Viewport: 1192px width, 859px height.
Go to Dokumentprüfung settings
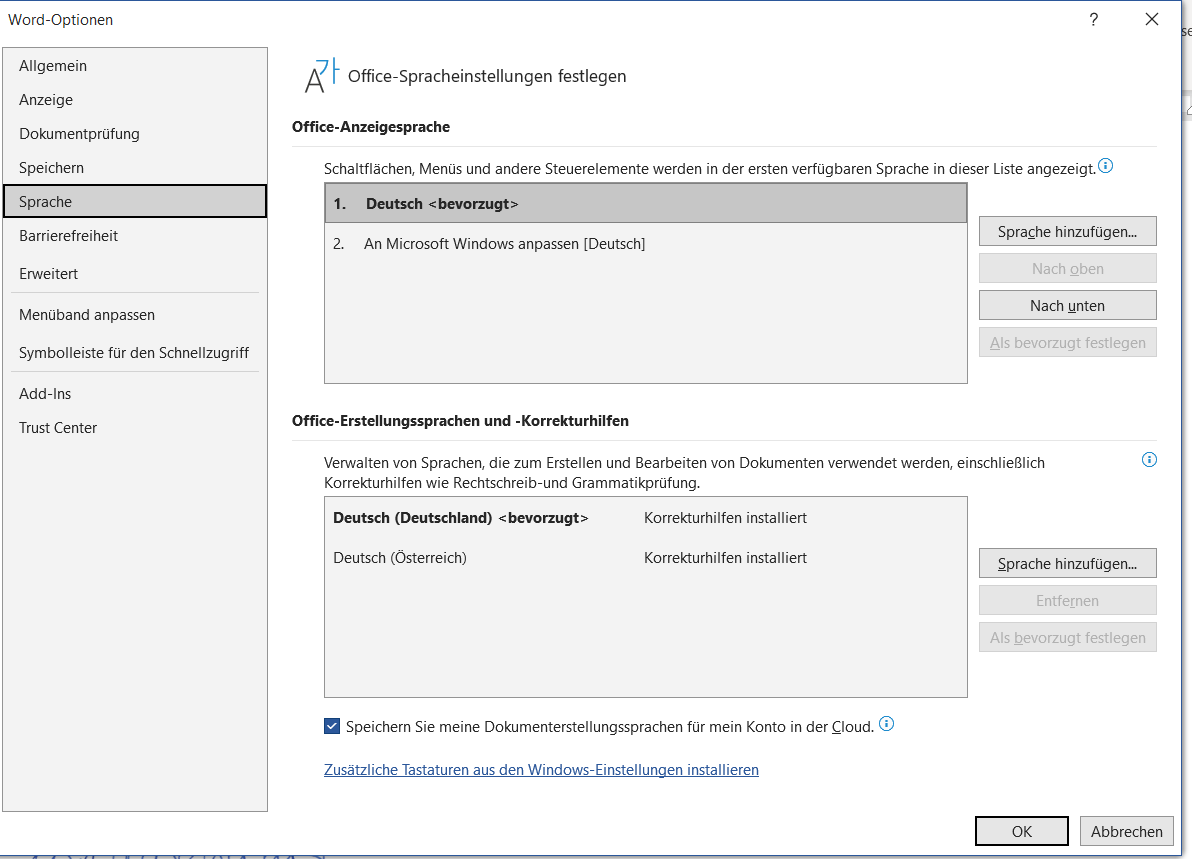tap(135, 134)
